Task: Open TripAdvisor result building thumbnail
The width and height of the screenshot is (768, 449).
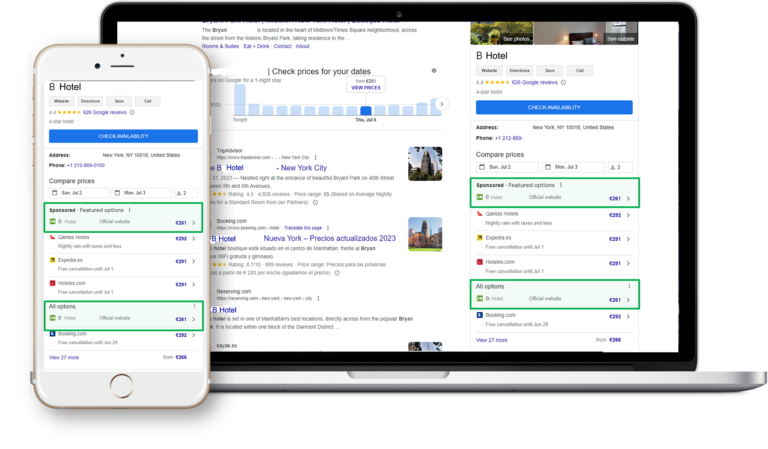Action: 425,164
